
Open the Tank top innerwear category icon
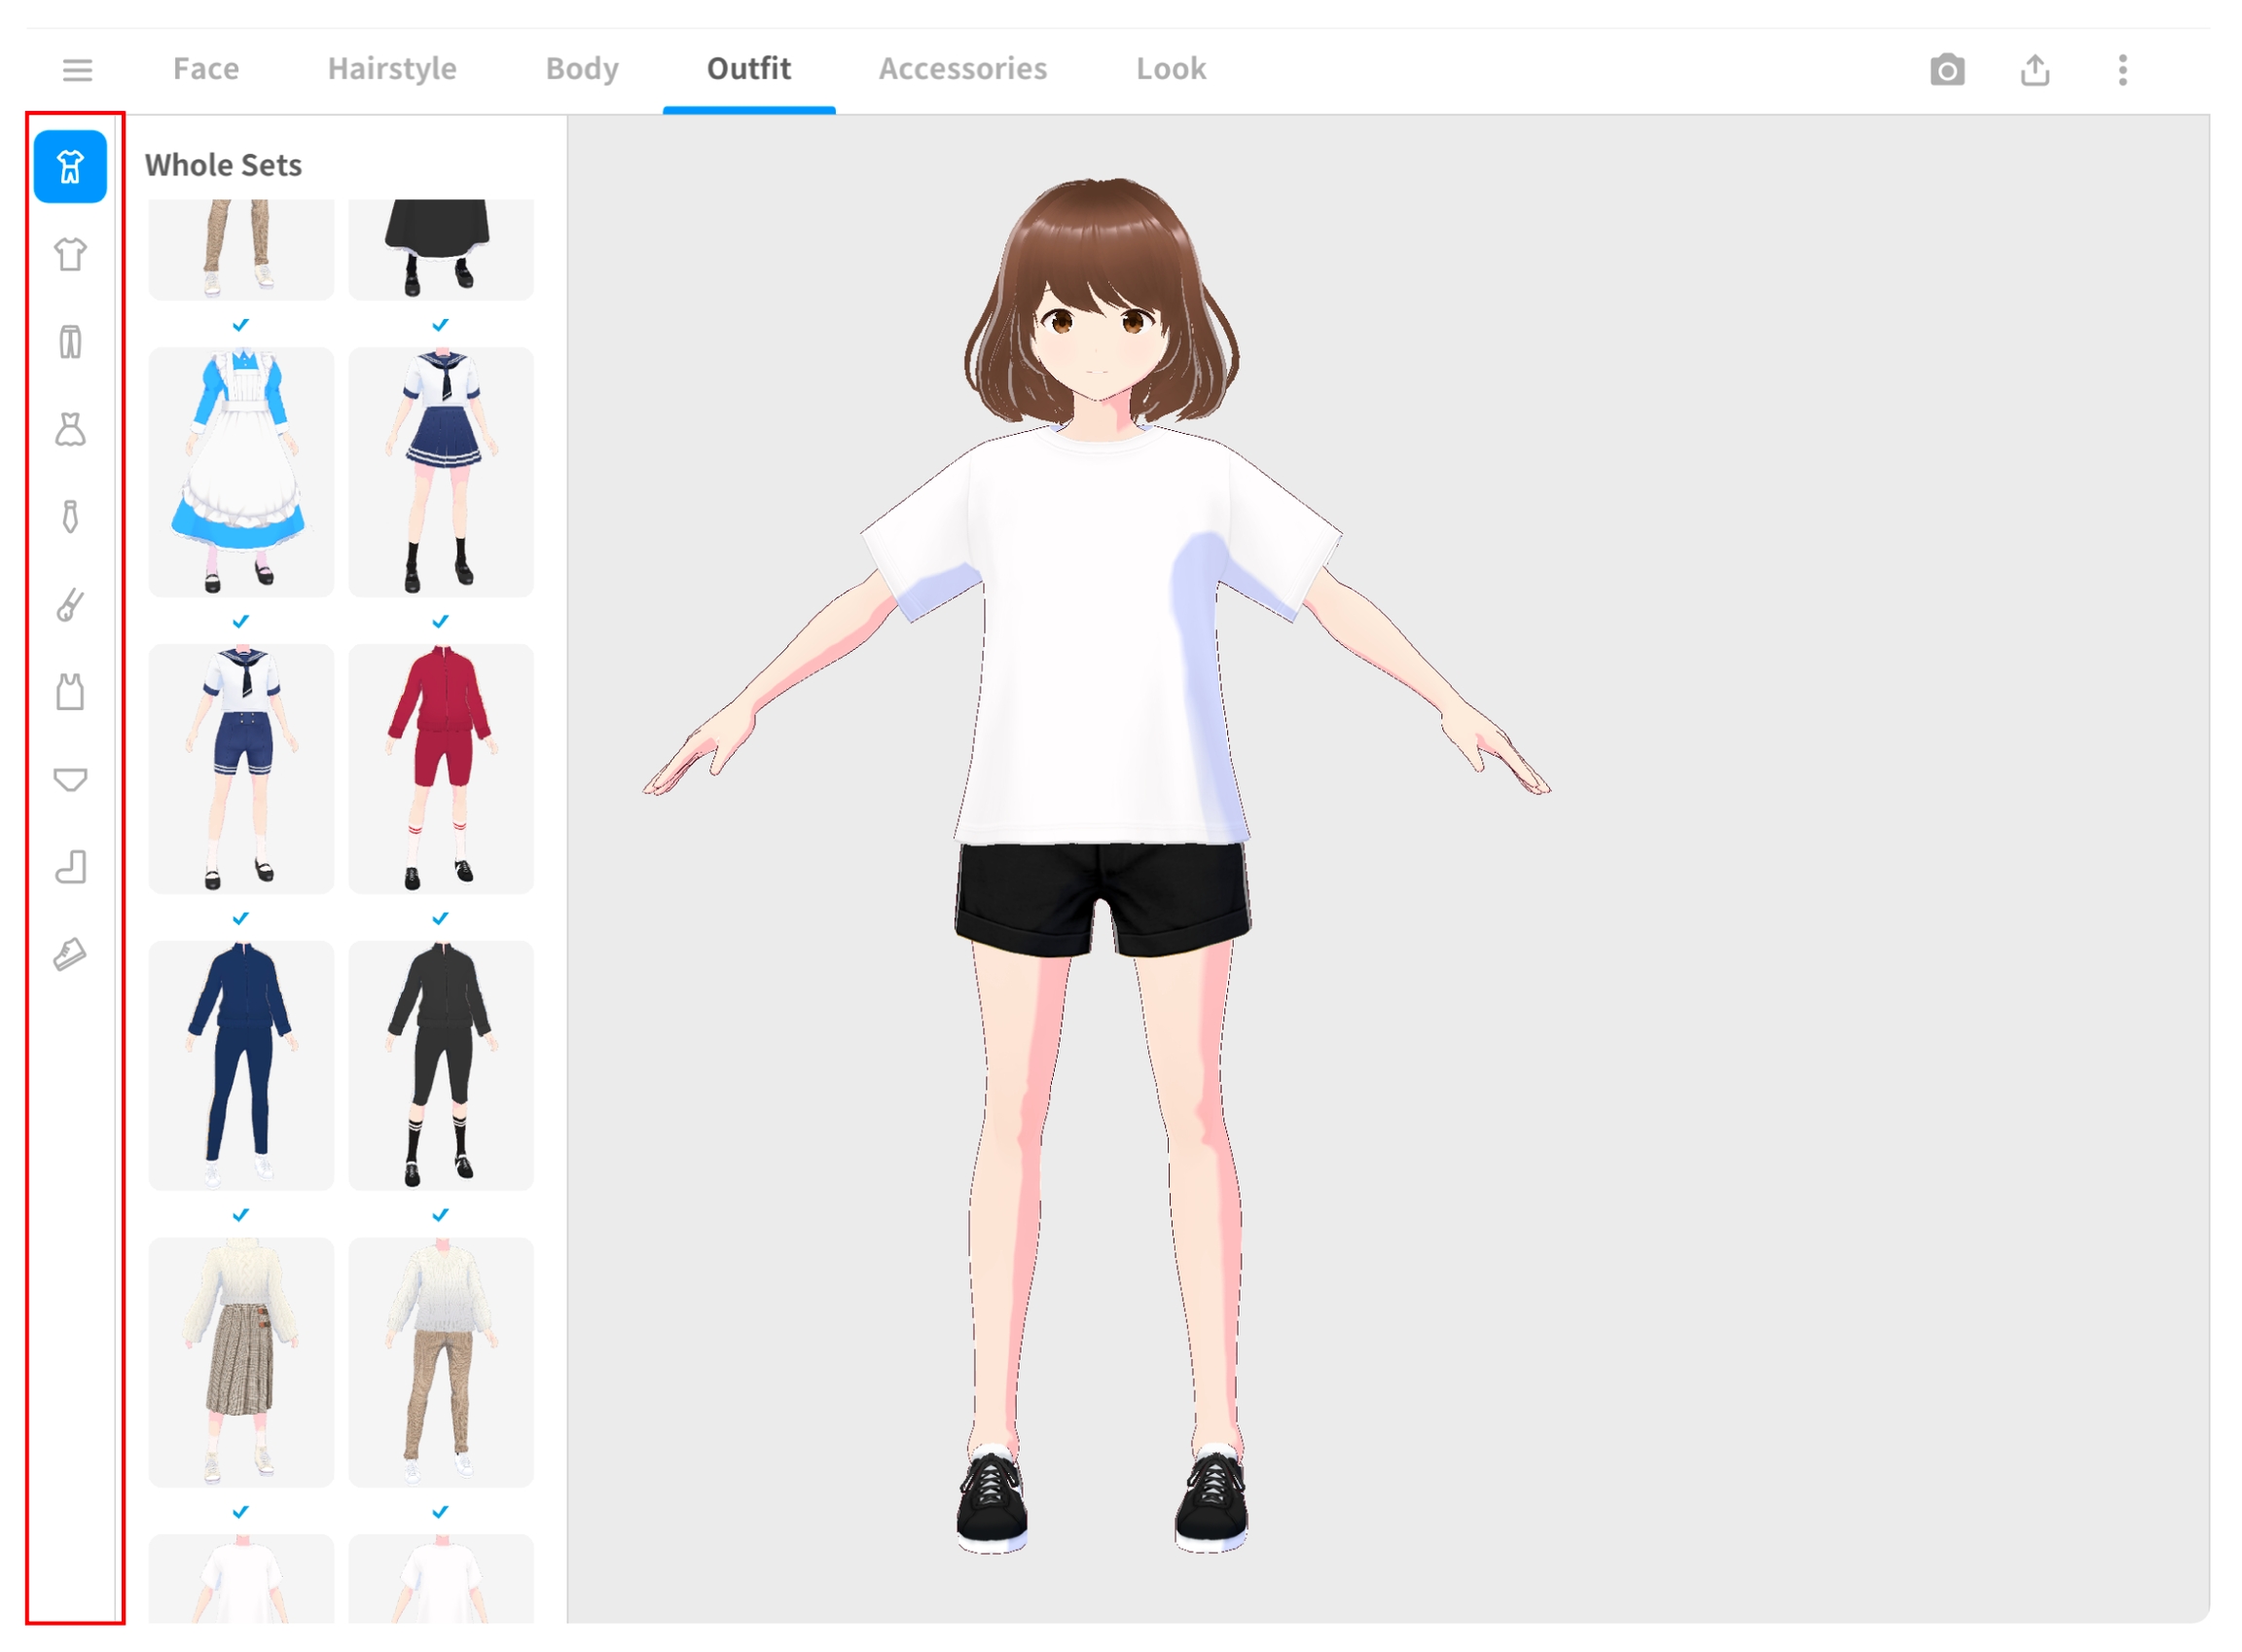[70, 692]
